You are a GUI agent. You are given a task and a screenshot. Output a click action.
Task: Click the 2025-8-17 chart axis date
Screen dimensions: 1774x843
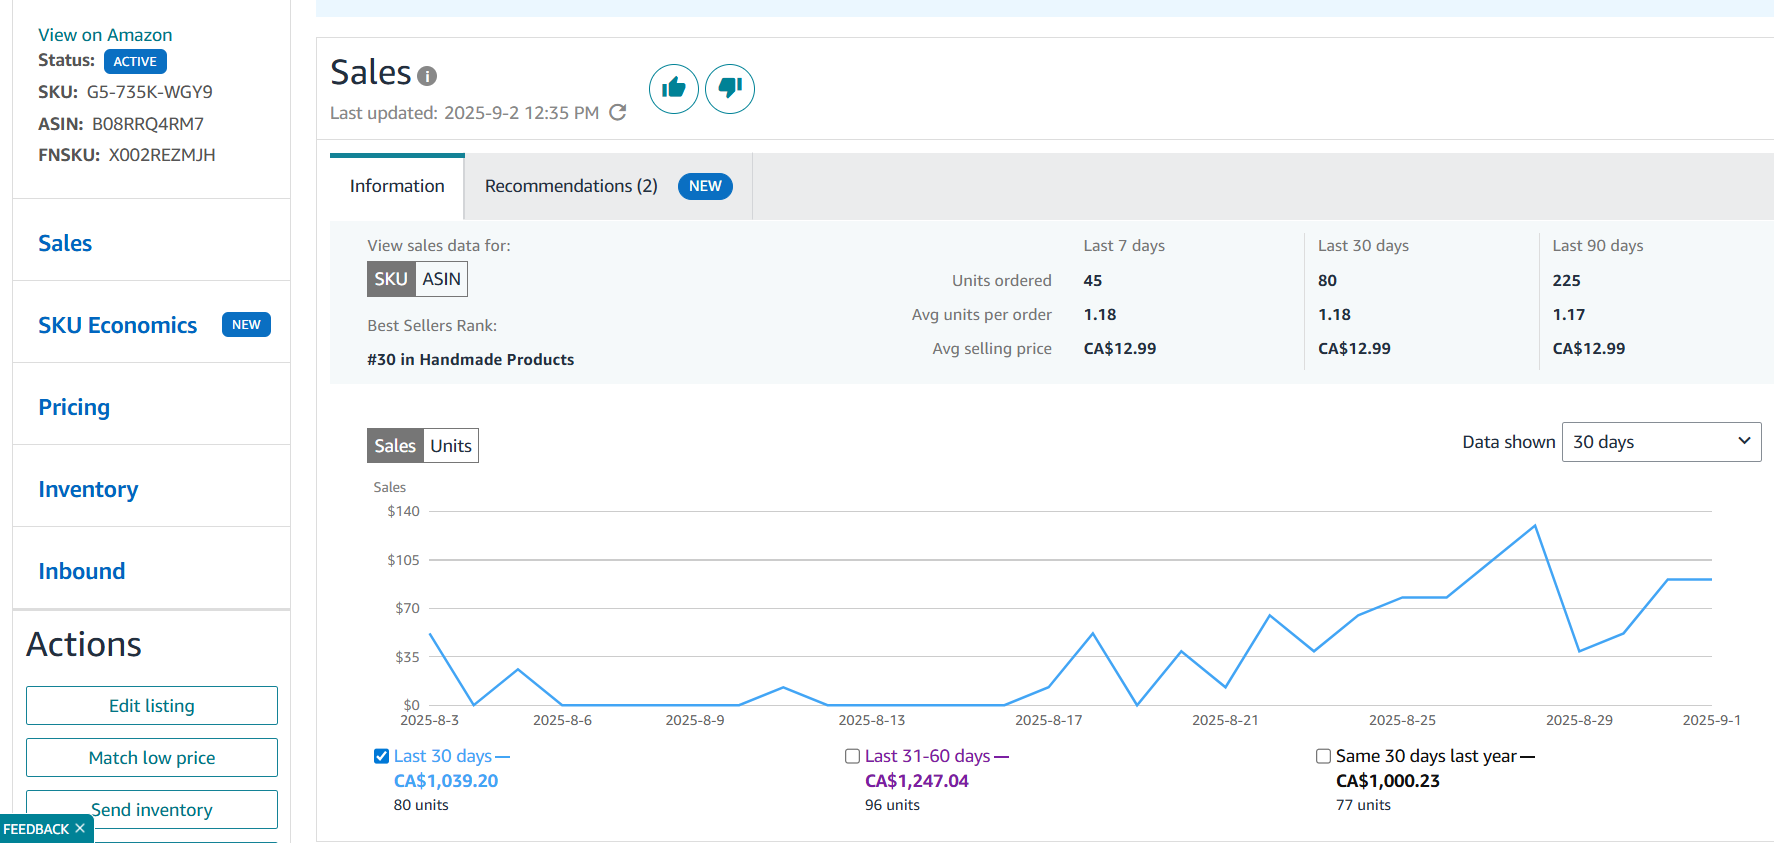pos(1048,720)
